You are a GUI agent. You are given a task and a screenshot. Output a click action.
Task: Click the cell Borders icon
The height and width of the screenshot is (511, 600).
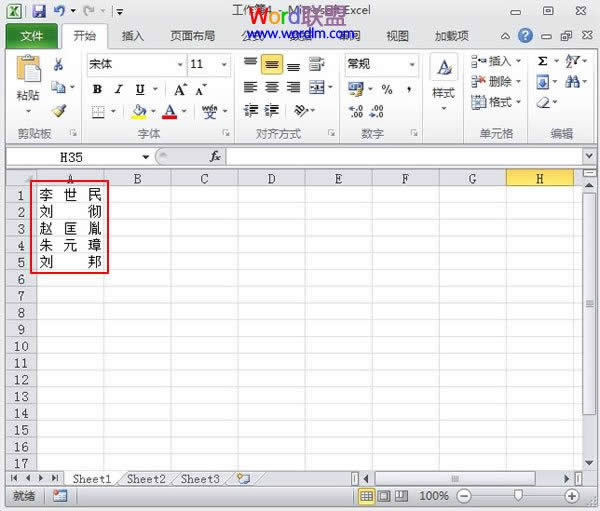pos(98,112)
